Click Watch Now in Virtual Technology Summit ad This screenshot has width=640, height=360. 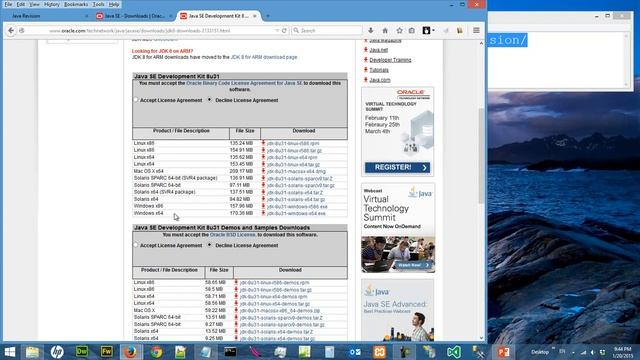[x=413, y=265]
